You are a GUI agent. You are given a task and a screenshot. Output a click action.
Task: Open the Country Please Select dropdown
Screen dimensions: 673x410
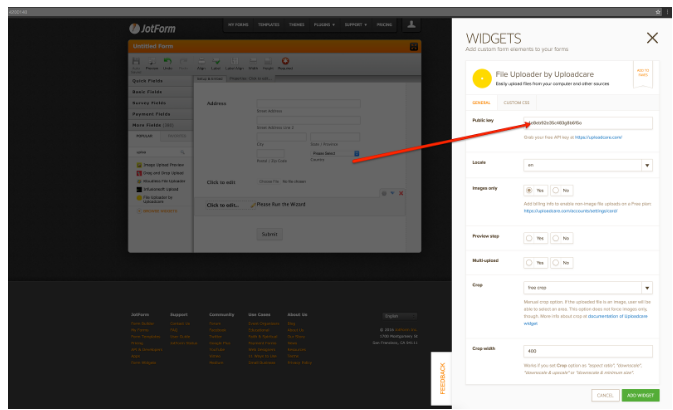coord(335,153)
